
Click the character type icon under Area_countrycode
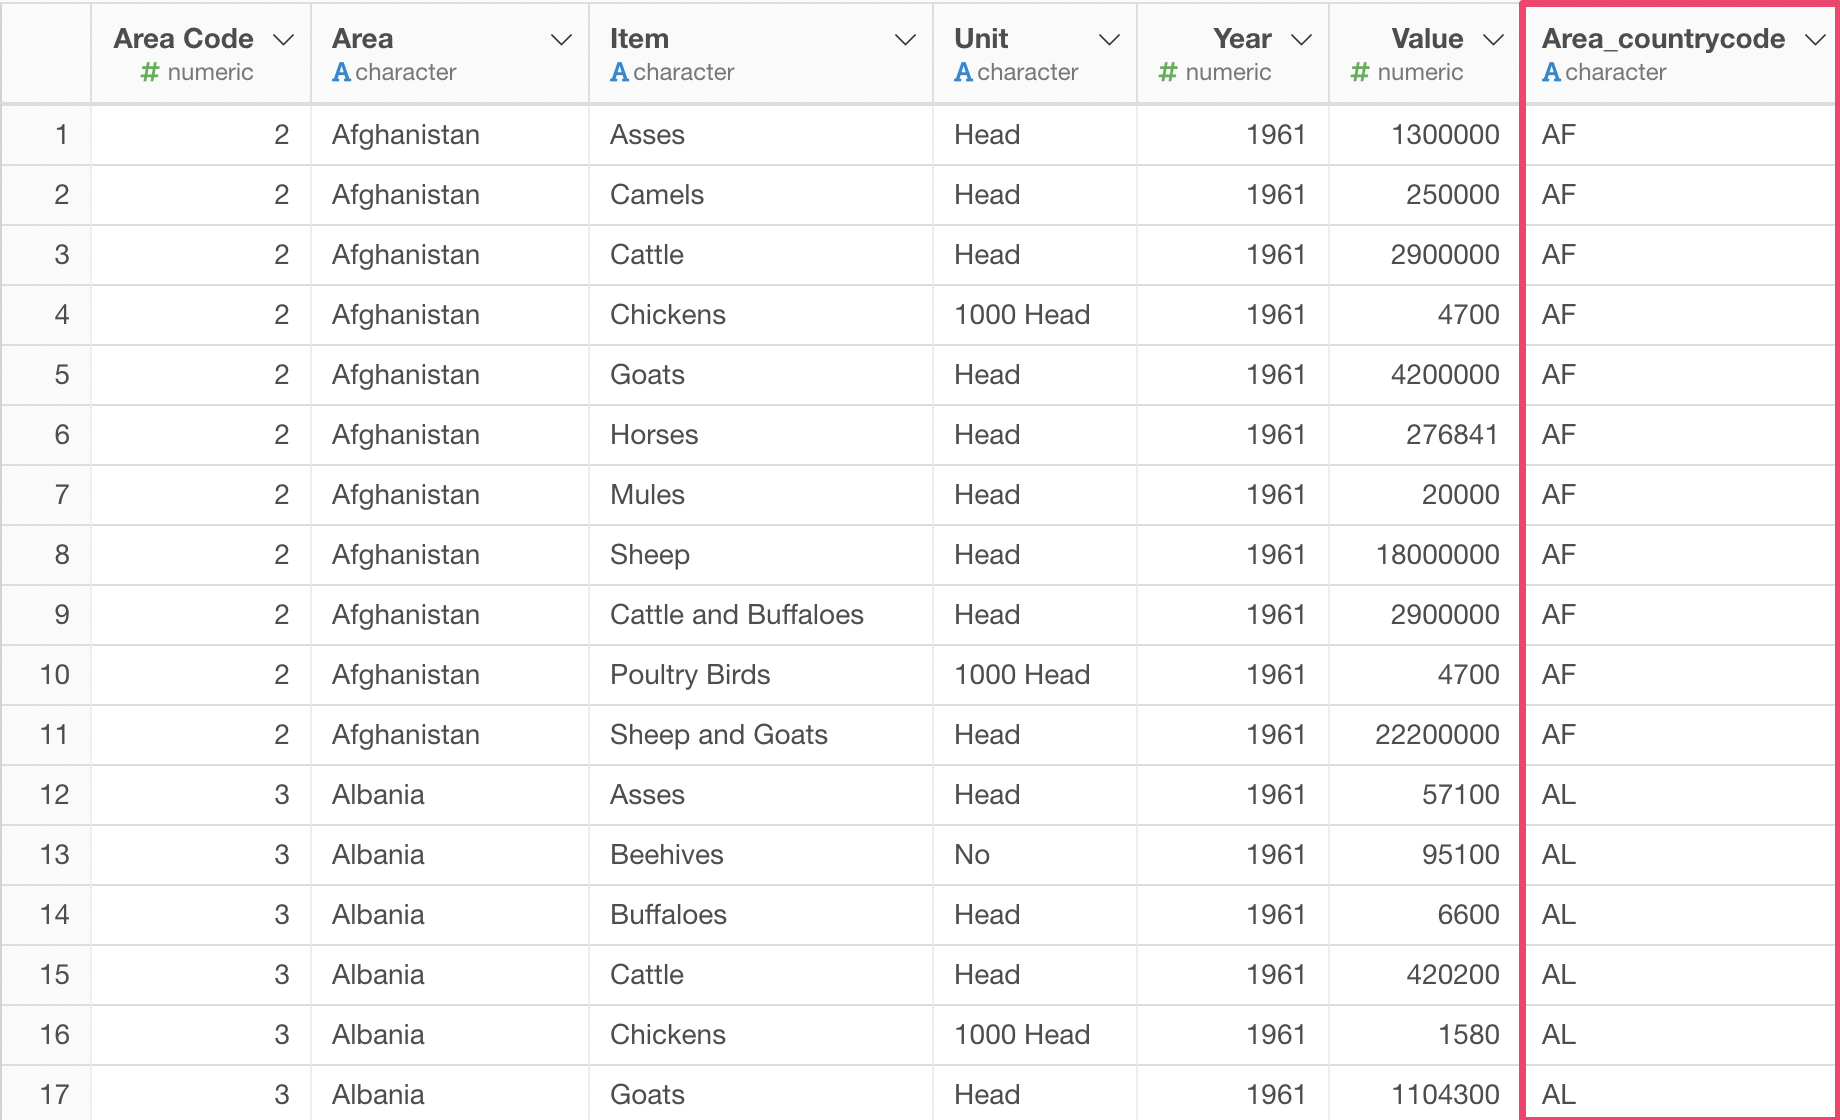[1551, 72]
